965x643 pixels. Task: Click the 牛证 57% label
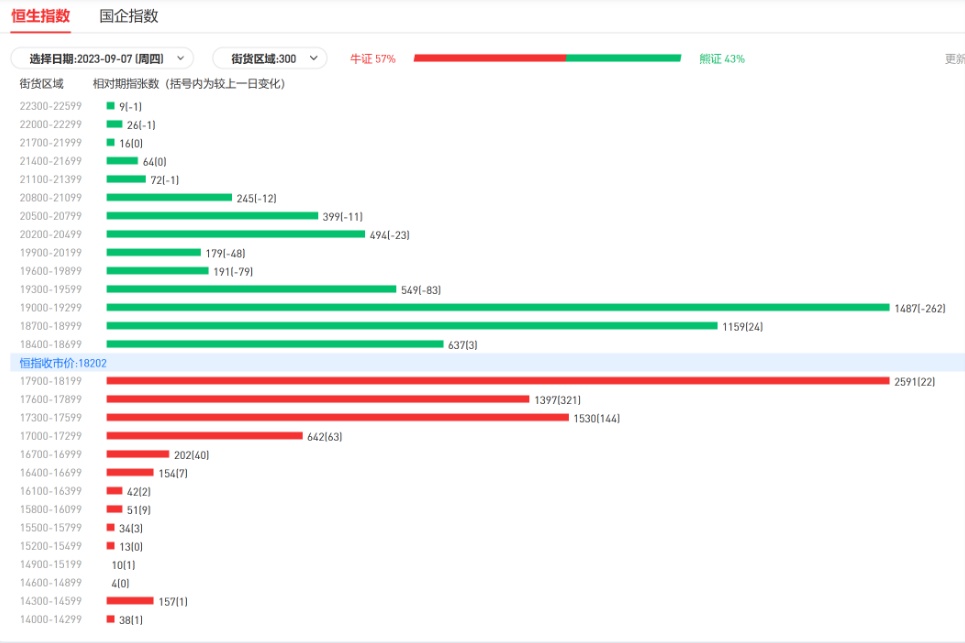tap(372, 59)
